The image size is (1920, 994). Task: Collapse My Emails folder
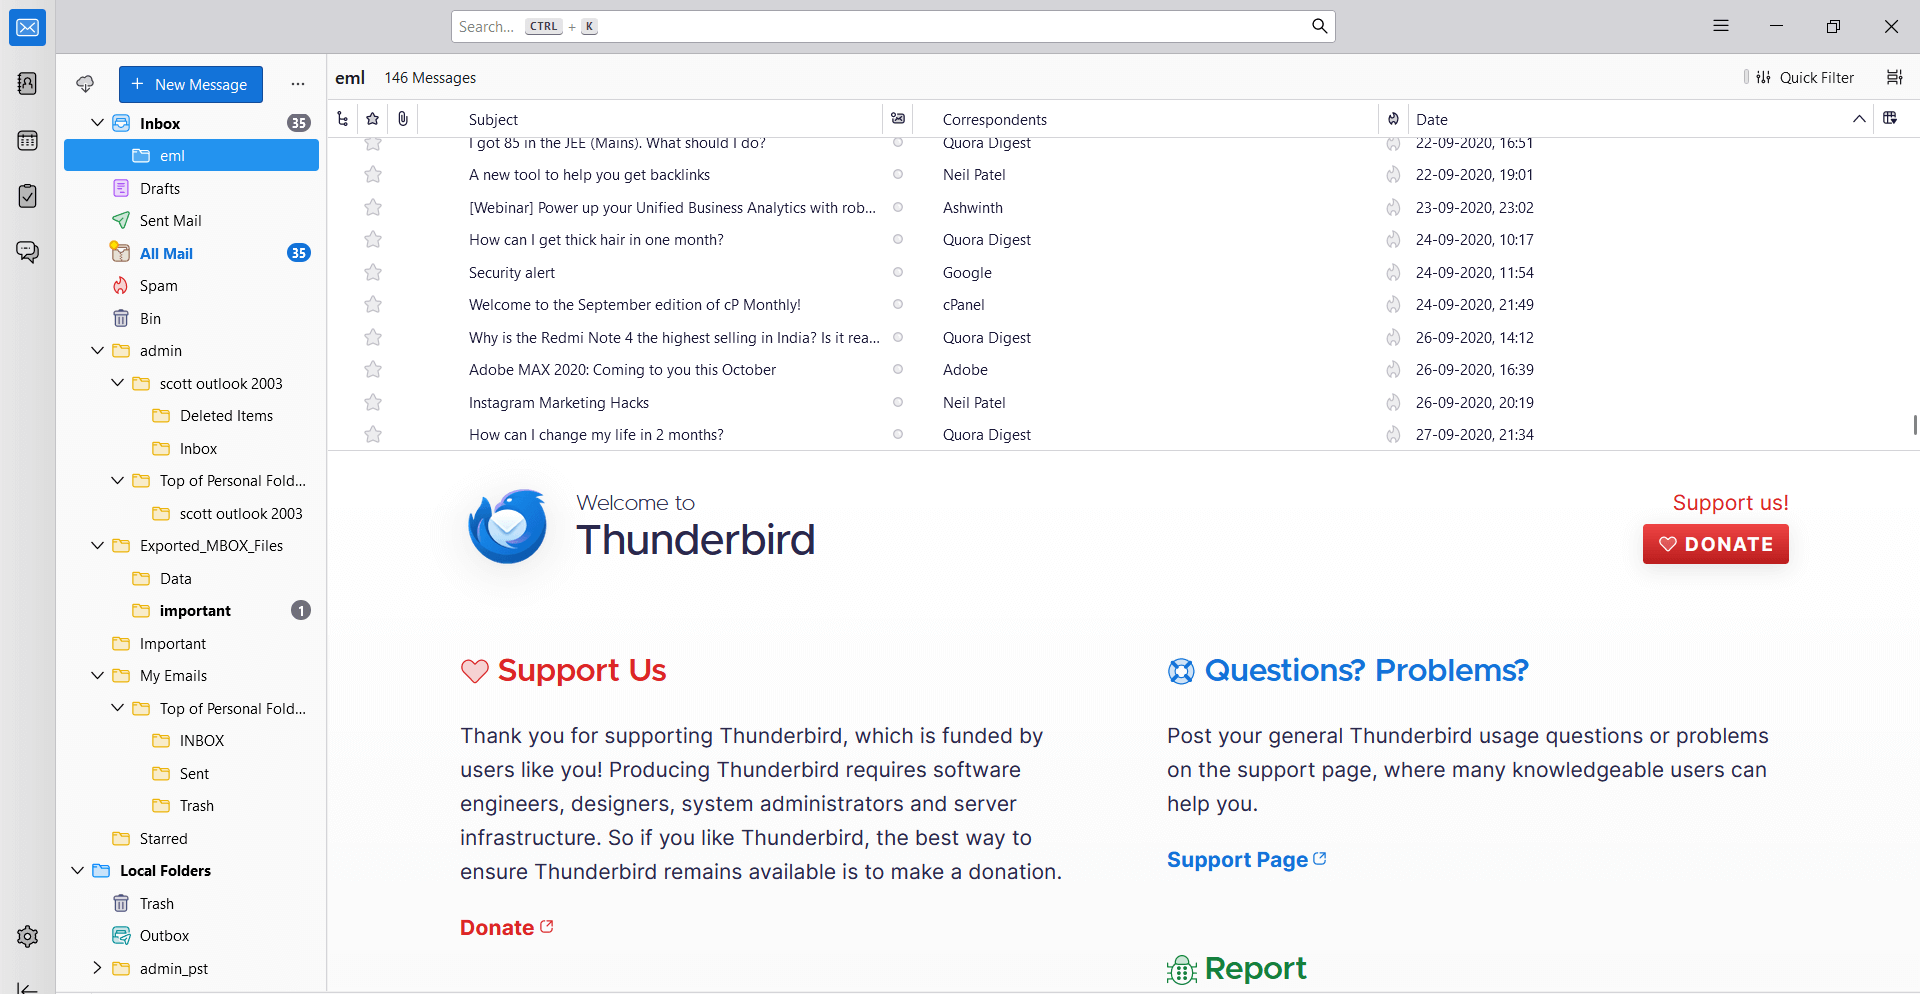point(97,676)
